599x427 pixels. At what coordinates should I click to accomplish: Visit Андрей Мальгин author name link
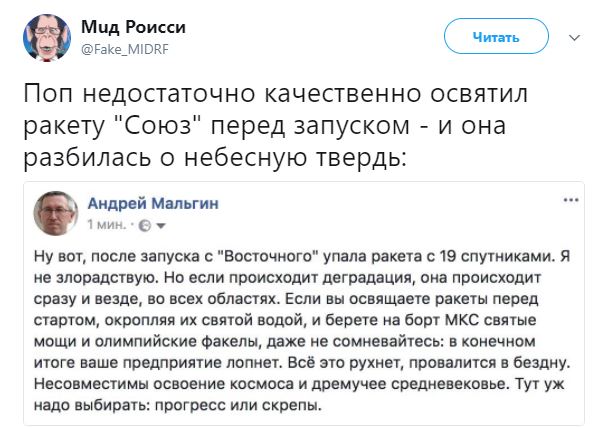pyautogui.click(x=153, y=204)
